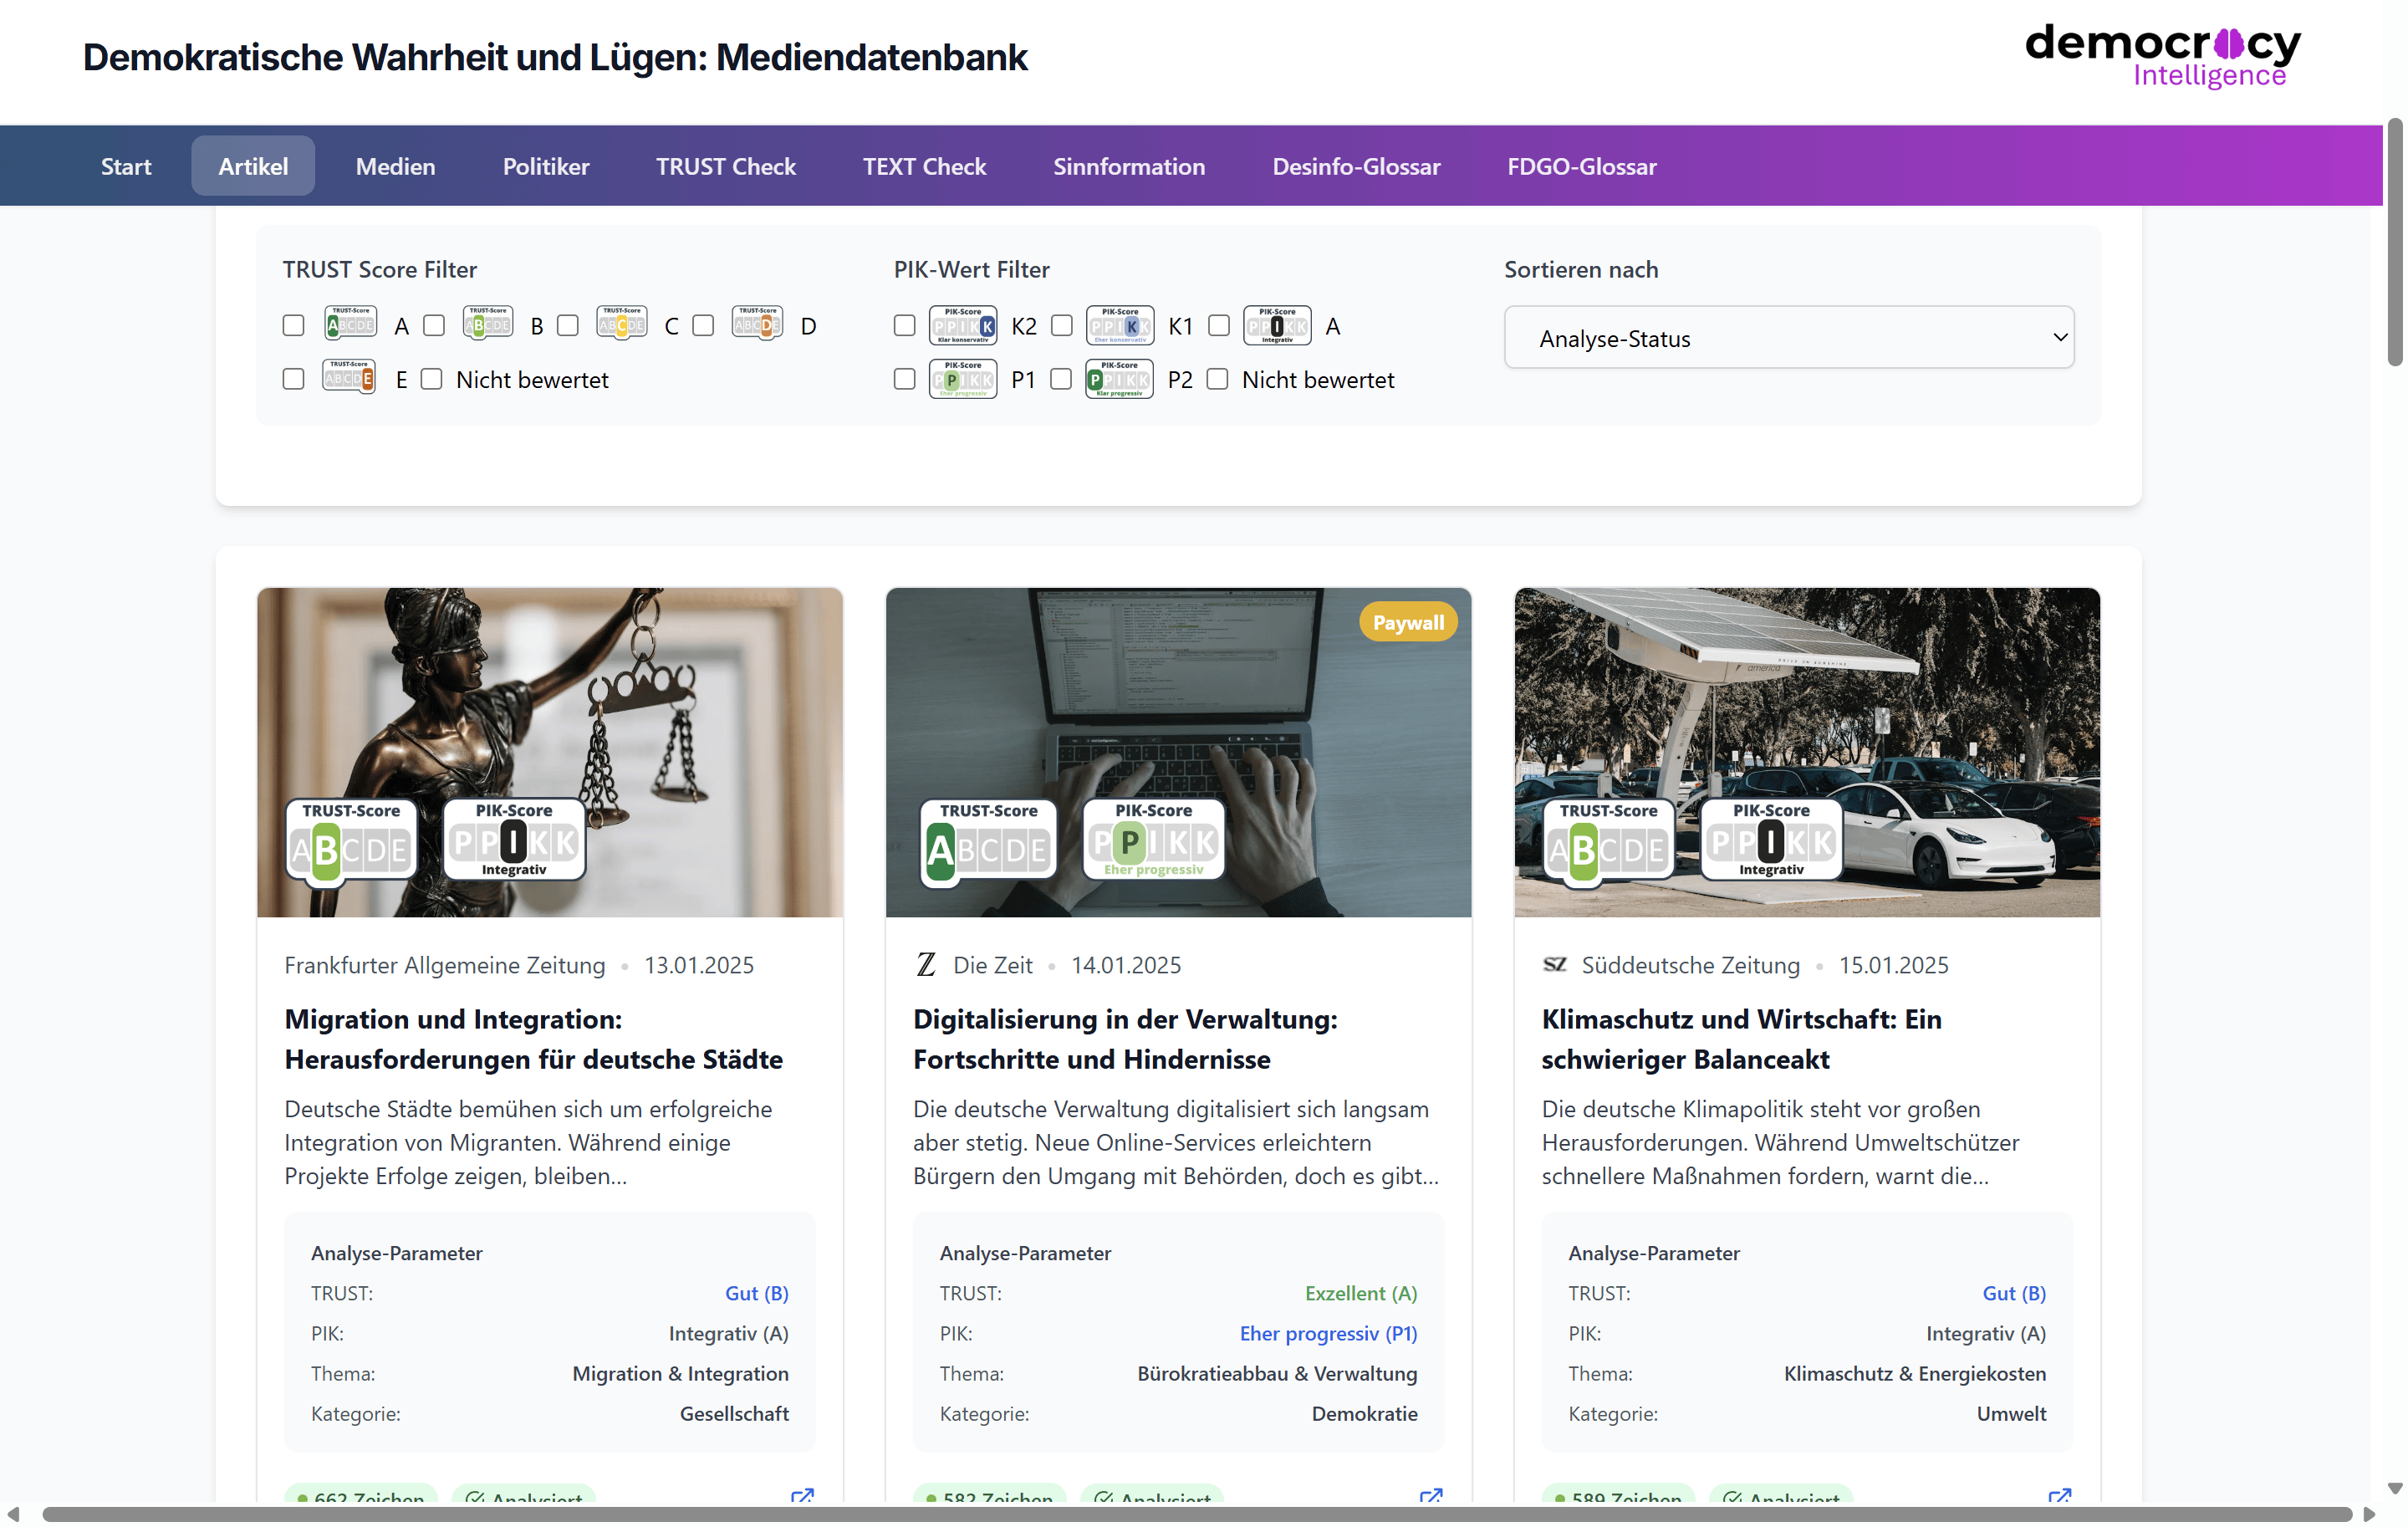The width and height of the screenshot is (2408, 1527).
Task: Click the solar carport Tesla thumbnail
Action: [1807, 752]
